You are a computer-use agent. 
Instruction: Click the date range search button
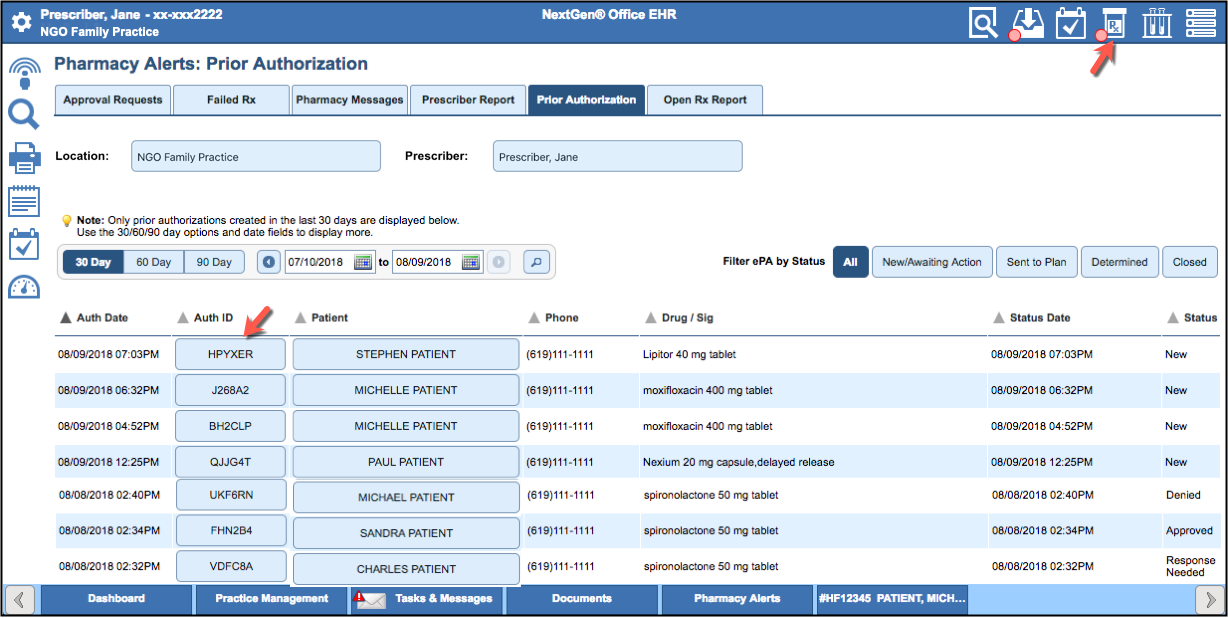tap(536, 262)
